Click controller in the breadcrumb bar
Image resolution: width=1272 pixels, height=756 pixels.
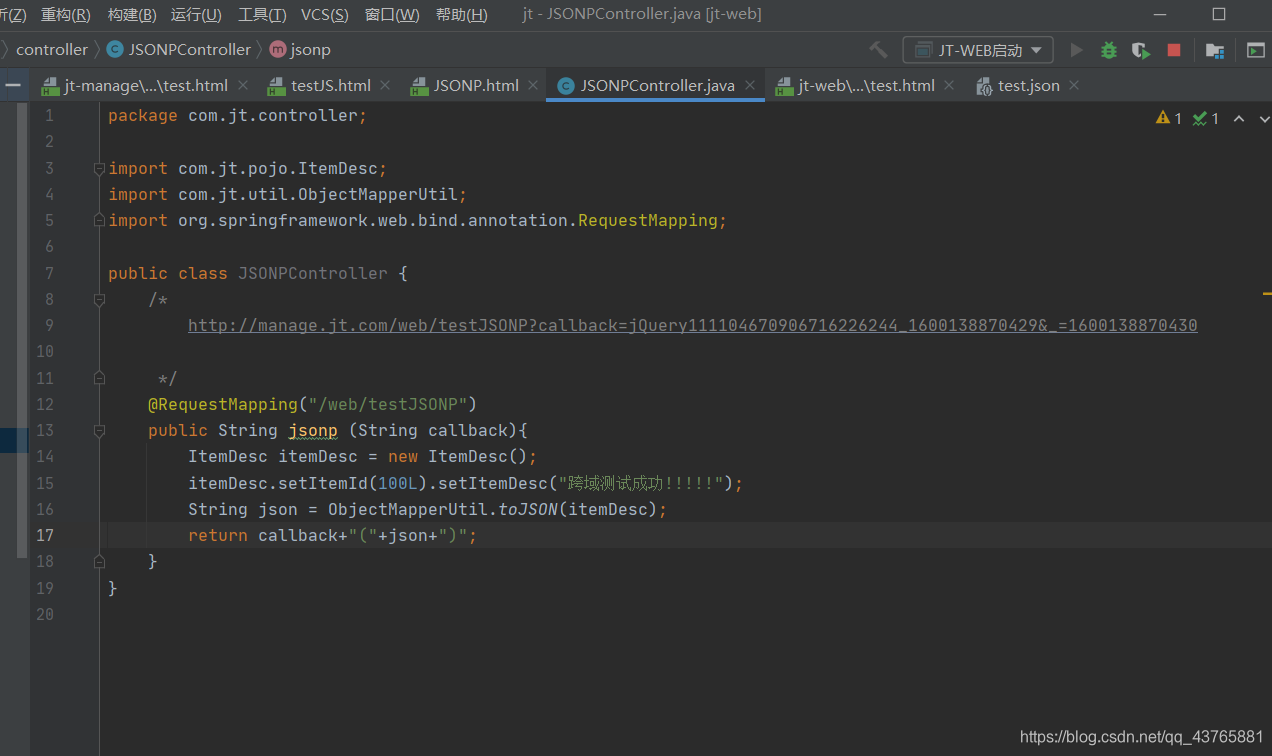(52, 49)
